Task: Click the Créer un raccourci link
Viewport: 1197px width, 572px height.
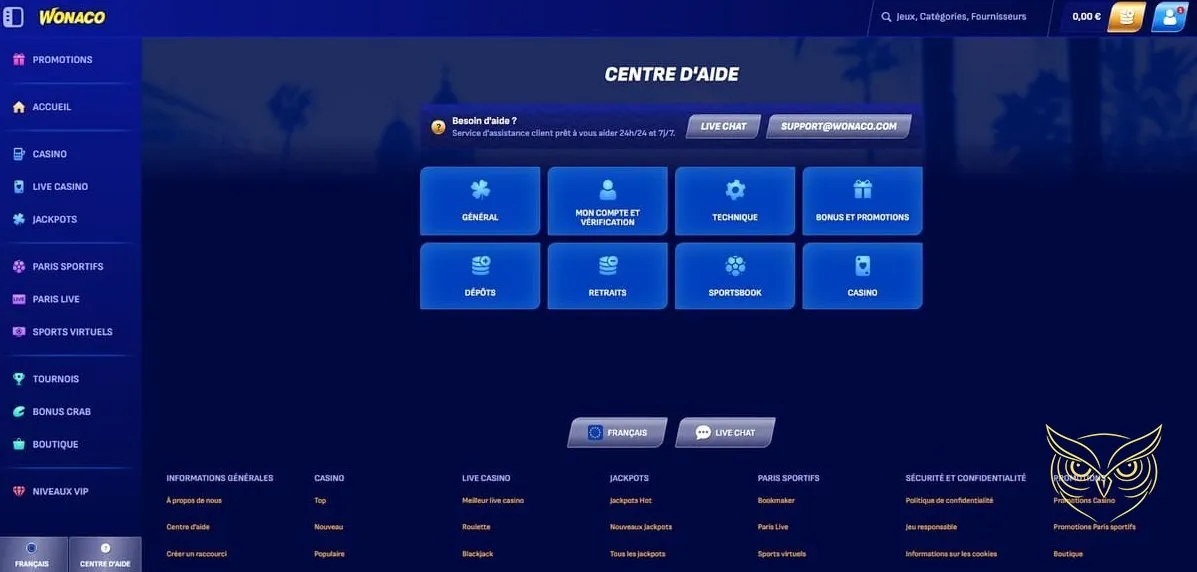Action: (x=196, y=554)
